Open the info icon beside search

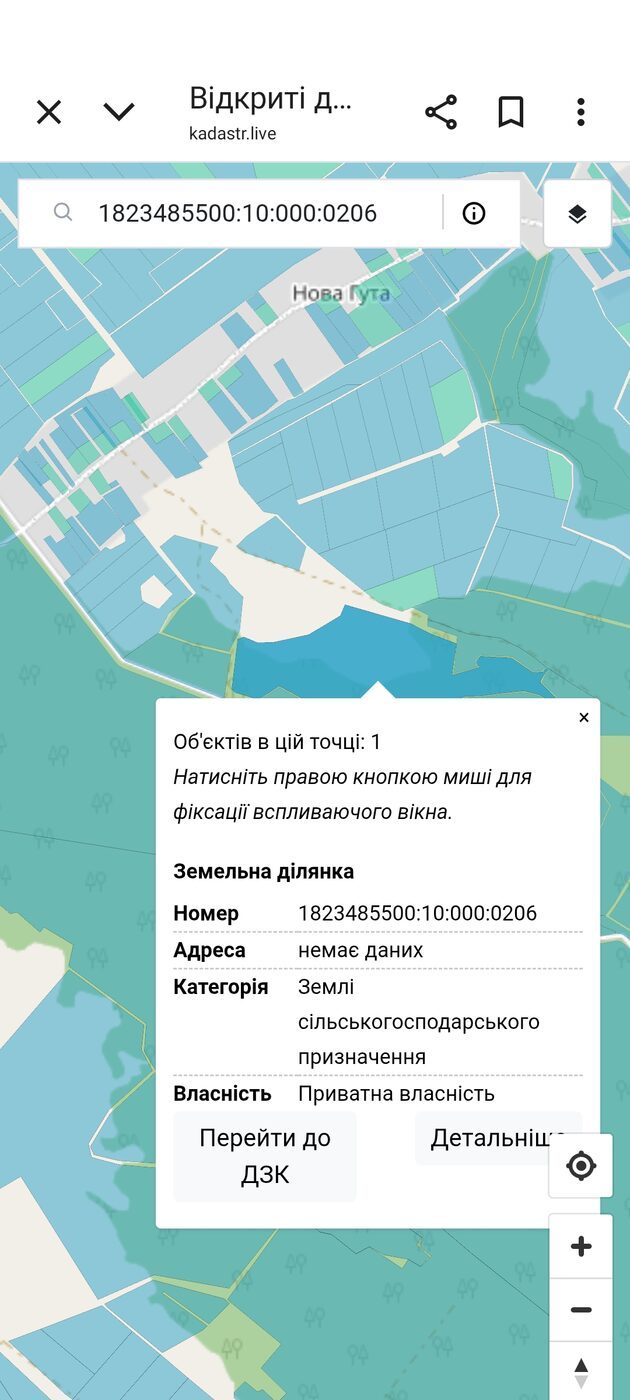[x=474, y=213]
